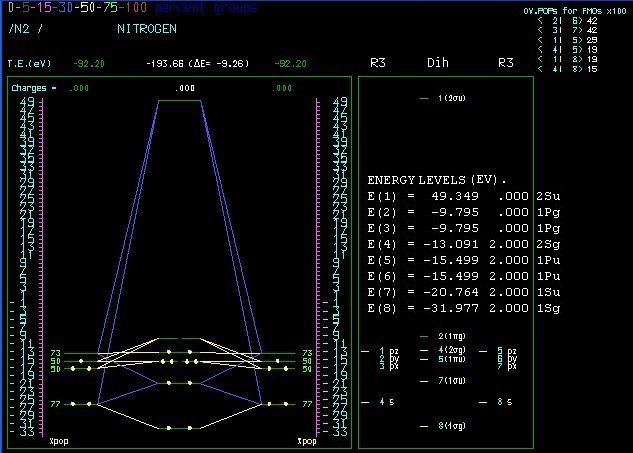Select the 2(1πg) orbital label
633x453 pixels.
tap(452, 336)
